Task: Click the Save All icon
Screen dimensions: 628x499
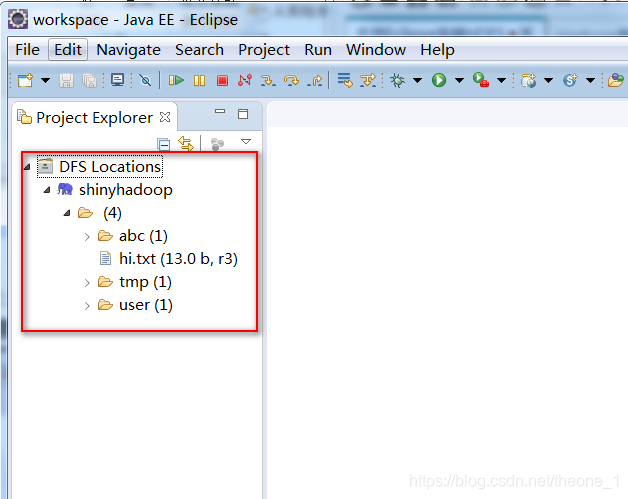Action: (x=89, y=80)
